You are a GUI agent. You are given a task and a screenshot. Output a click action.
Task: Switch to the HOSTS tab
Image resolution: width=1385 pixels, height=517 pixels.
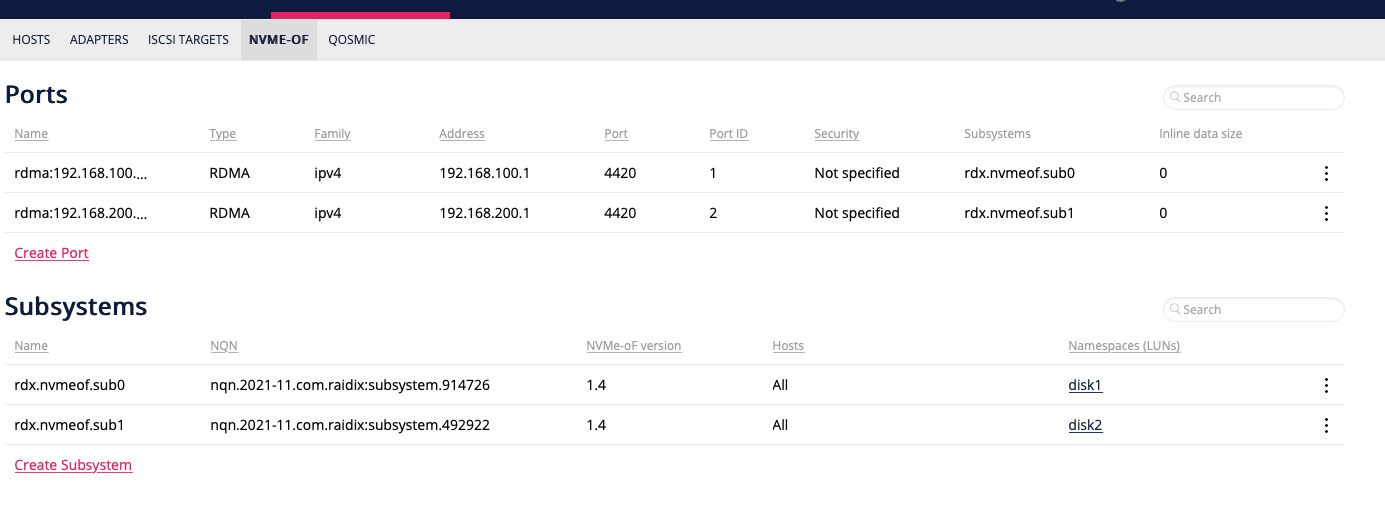31,40
